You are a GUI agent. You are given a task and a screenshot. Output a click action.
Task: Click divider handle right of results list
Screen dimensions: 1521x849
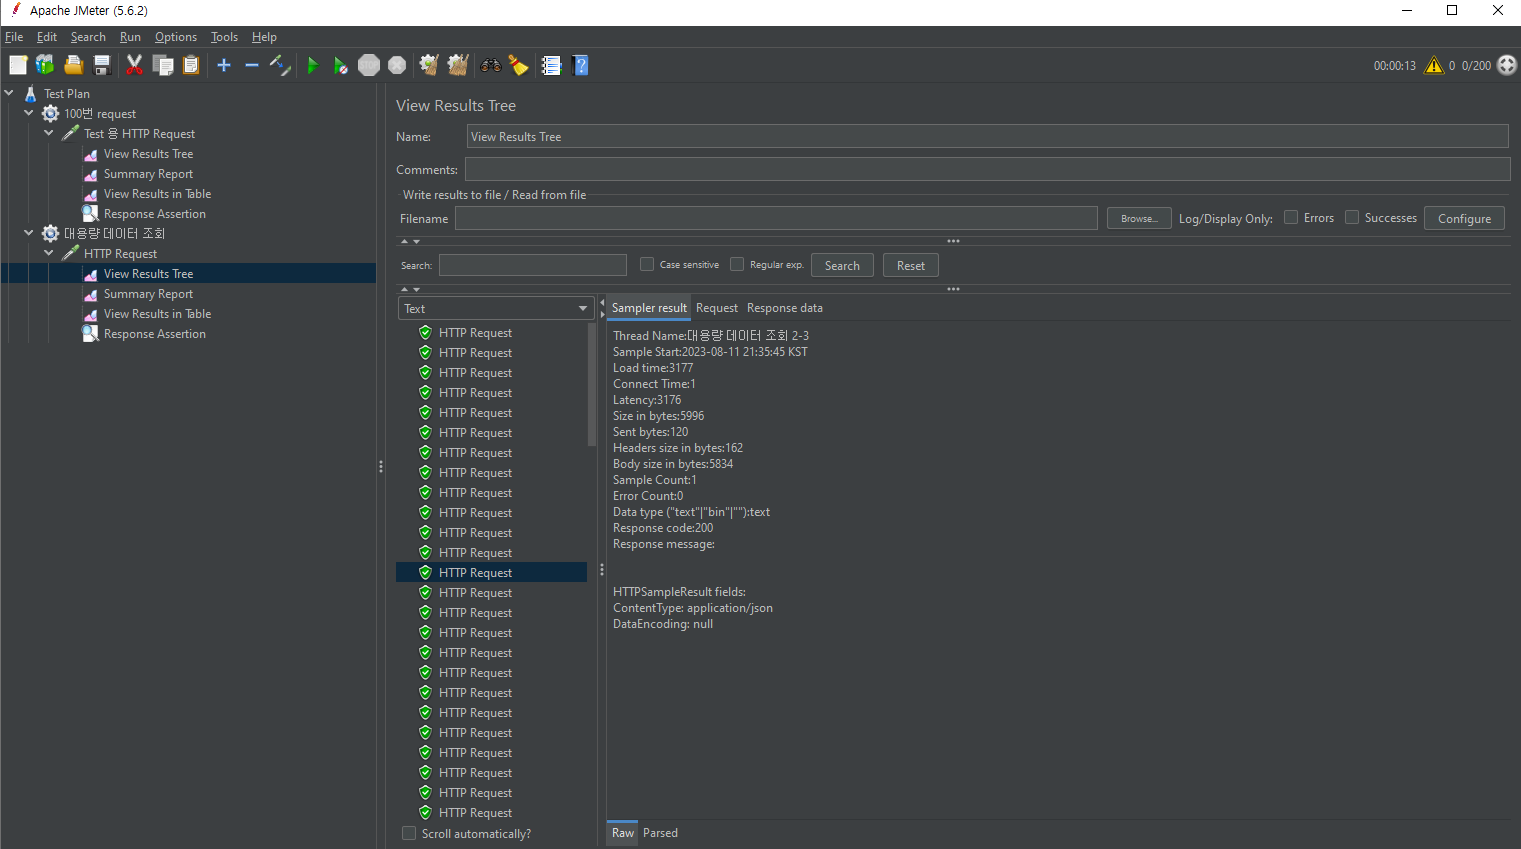(602, 570)
